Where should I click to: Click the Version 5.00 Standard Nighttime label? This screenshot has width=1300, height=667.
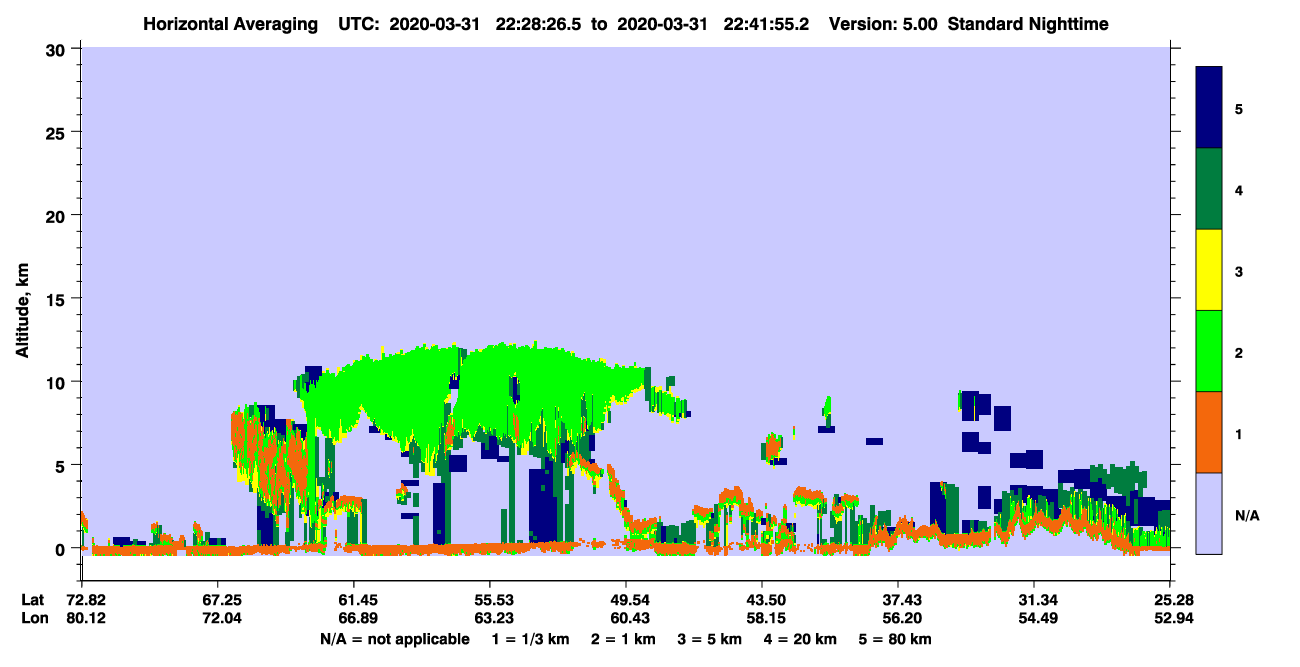click(968, 23)
